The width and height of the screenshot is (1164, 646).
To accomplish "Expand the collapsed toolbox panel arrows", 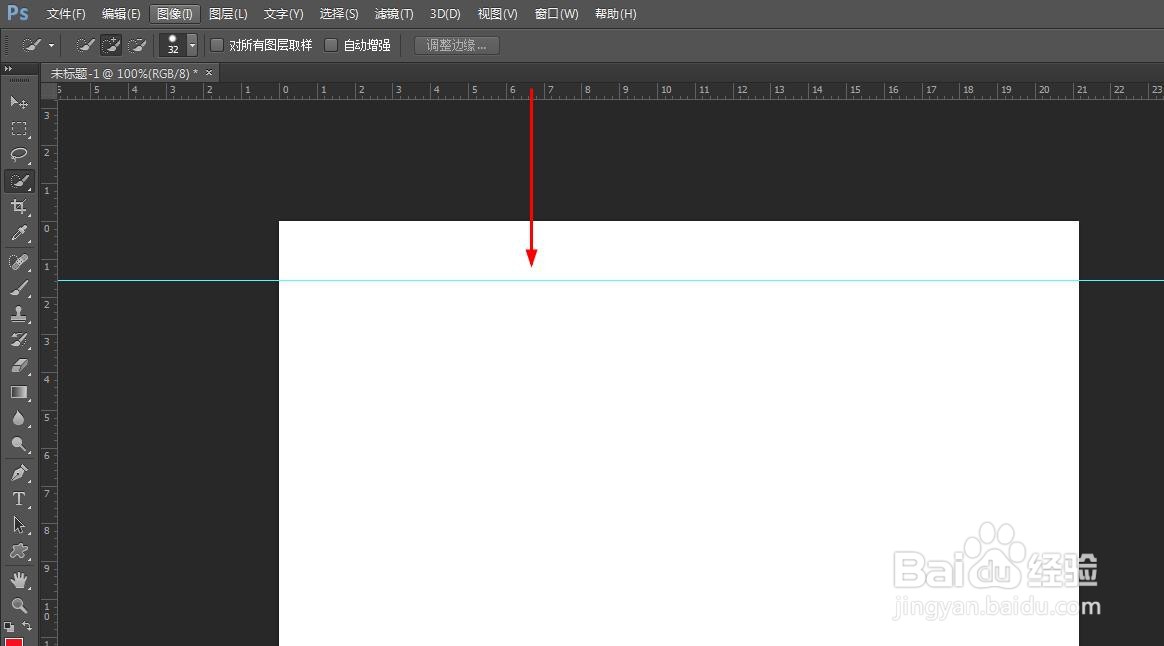I will point(8,68).
